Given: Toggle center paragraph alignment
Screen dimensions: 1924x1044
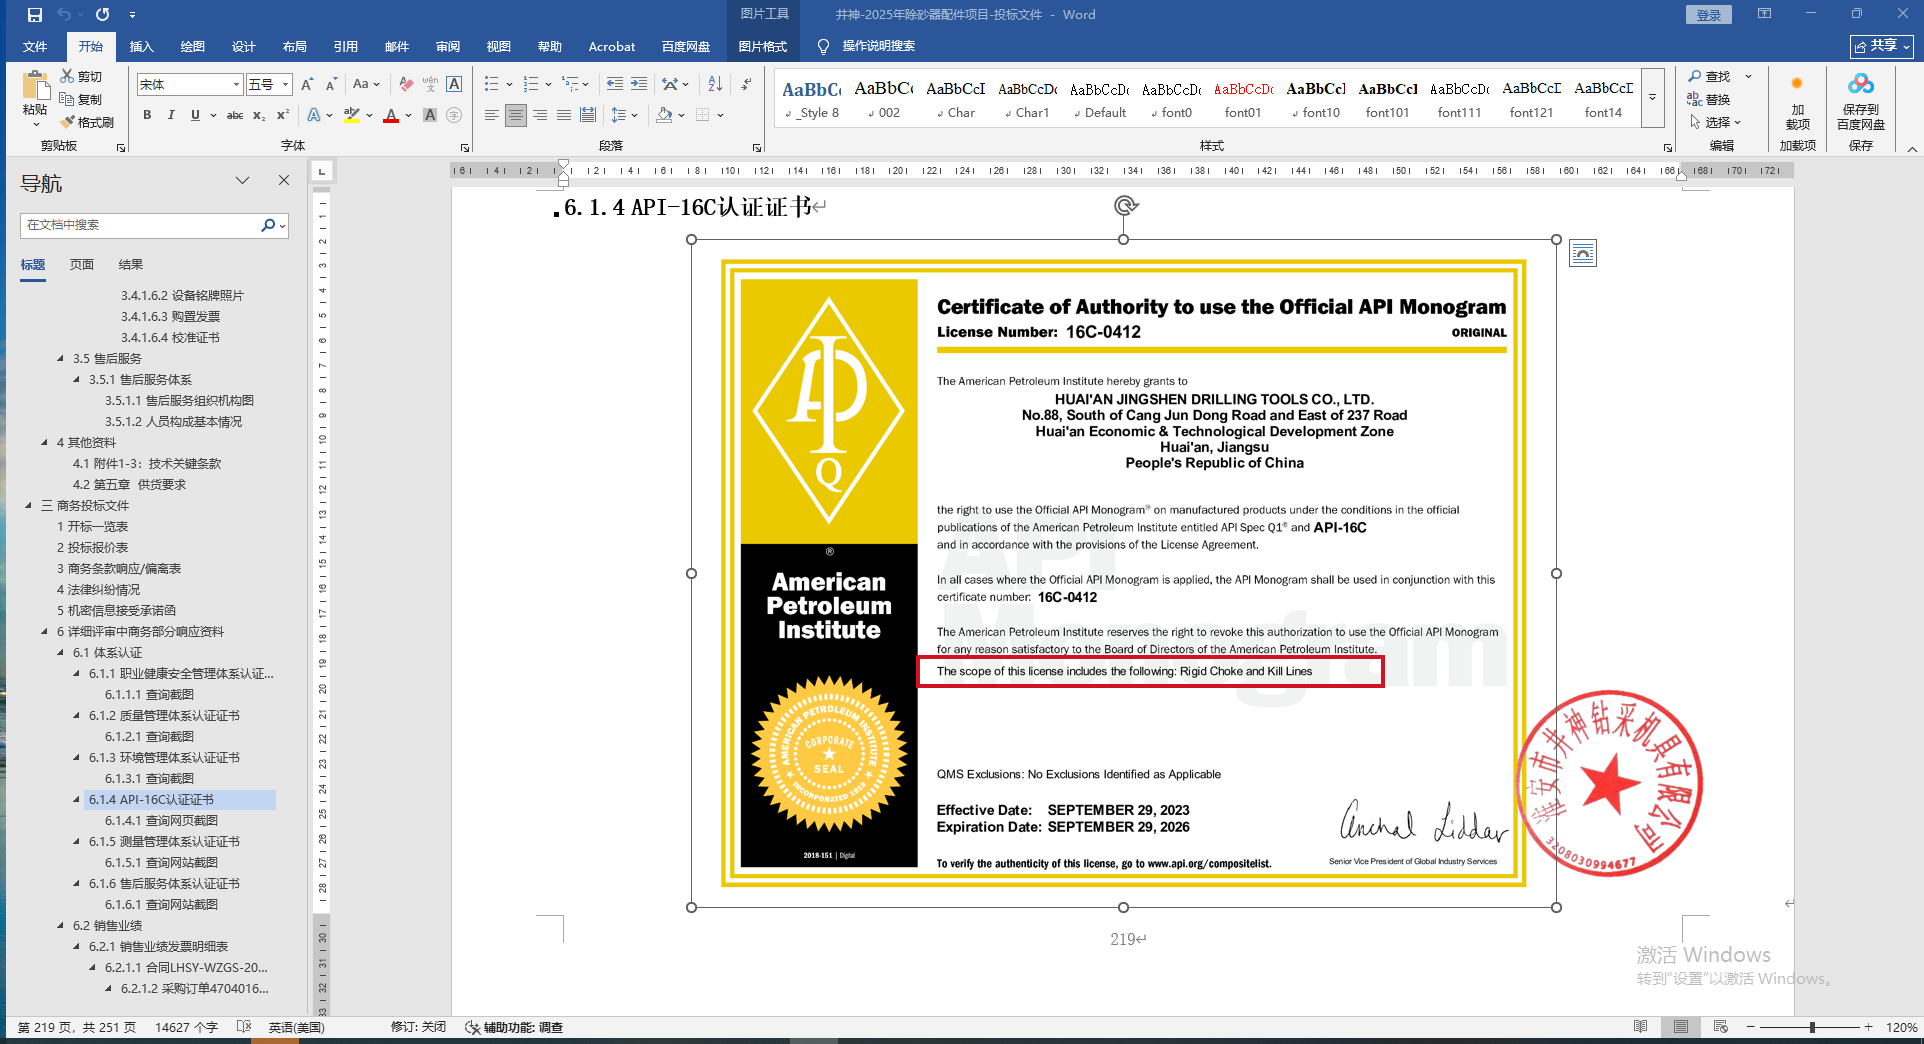Looking at the screenshot, I should pos(515,115).
